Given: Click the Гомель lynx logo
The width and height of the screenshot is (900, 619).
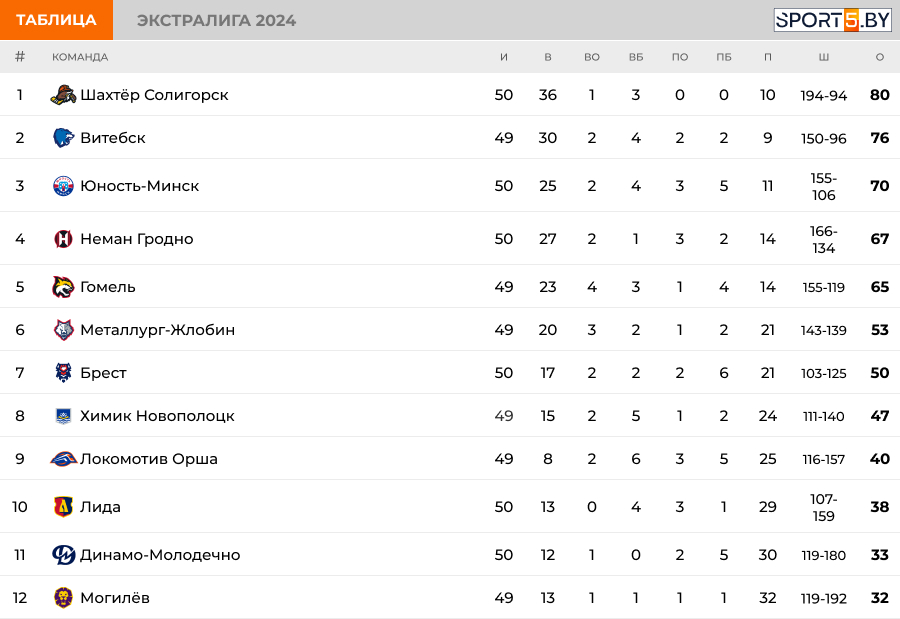Looking at the screenshot, I should coord(63,287).
